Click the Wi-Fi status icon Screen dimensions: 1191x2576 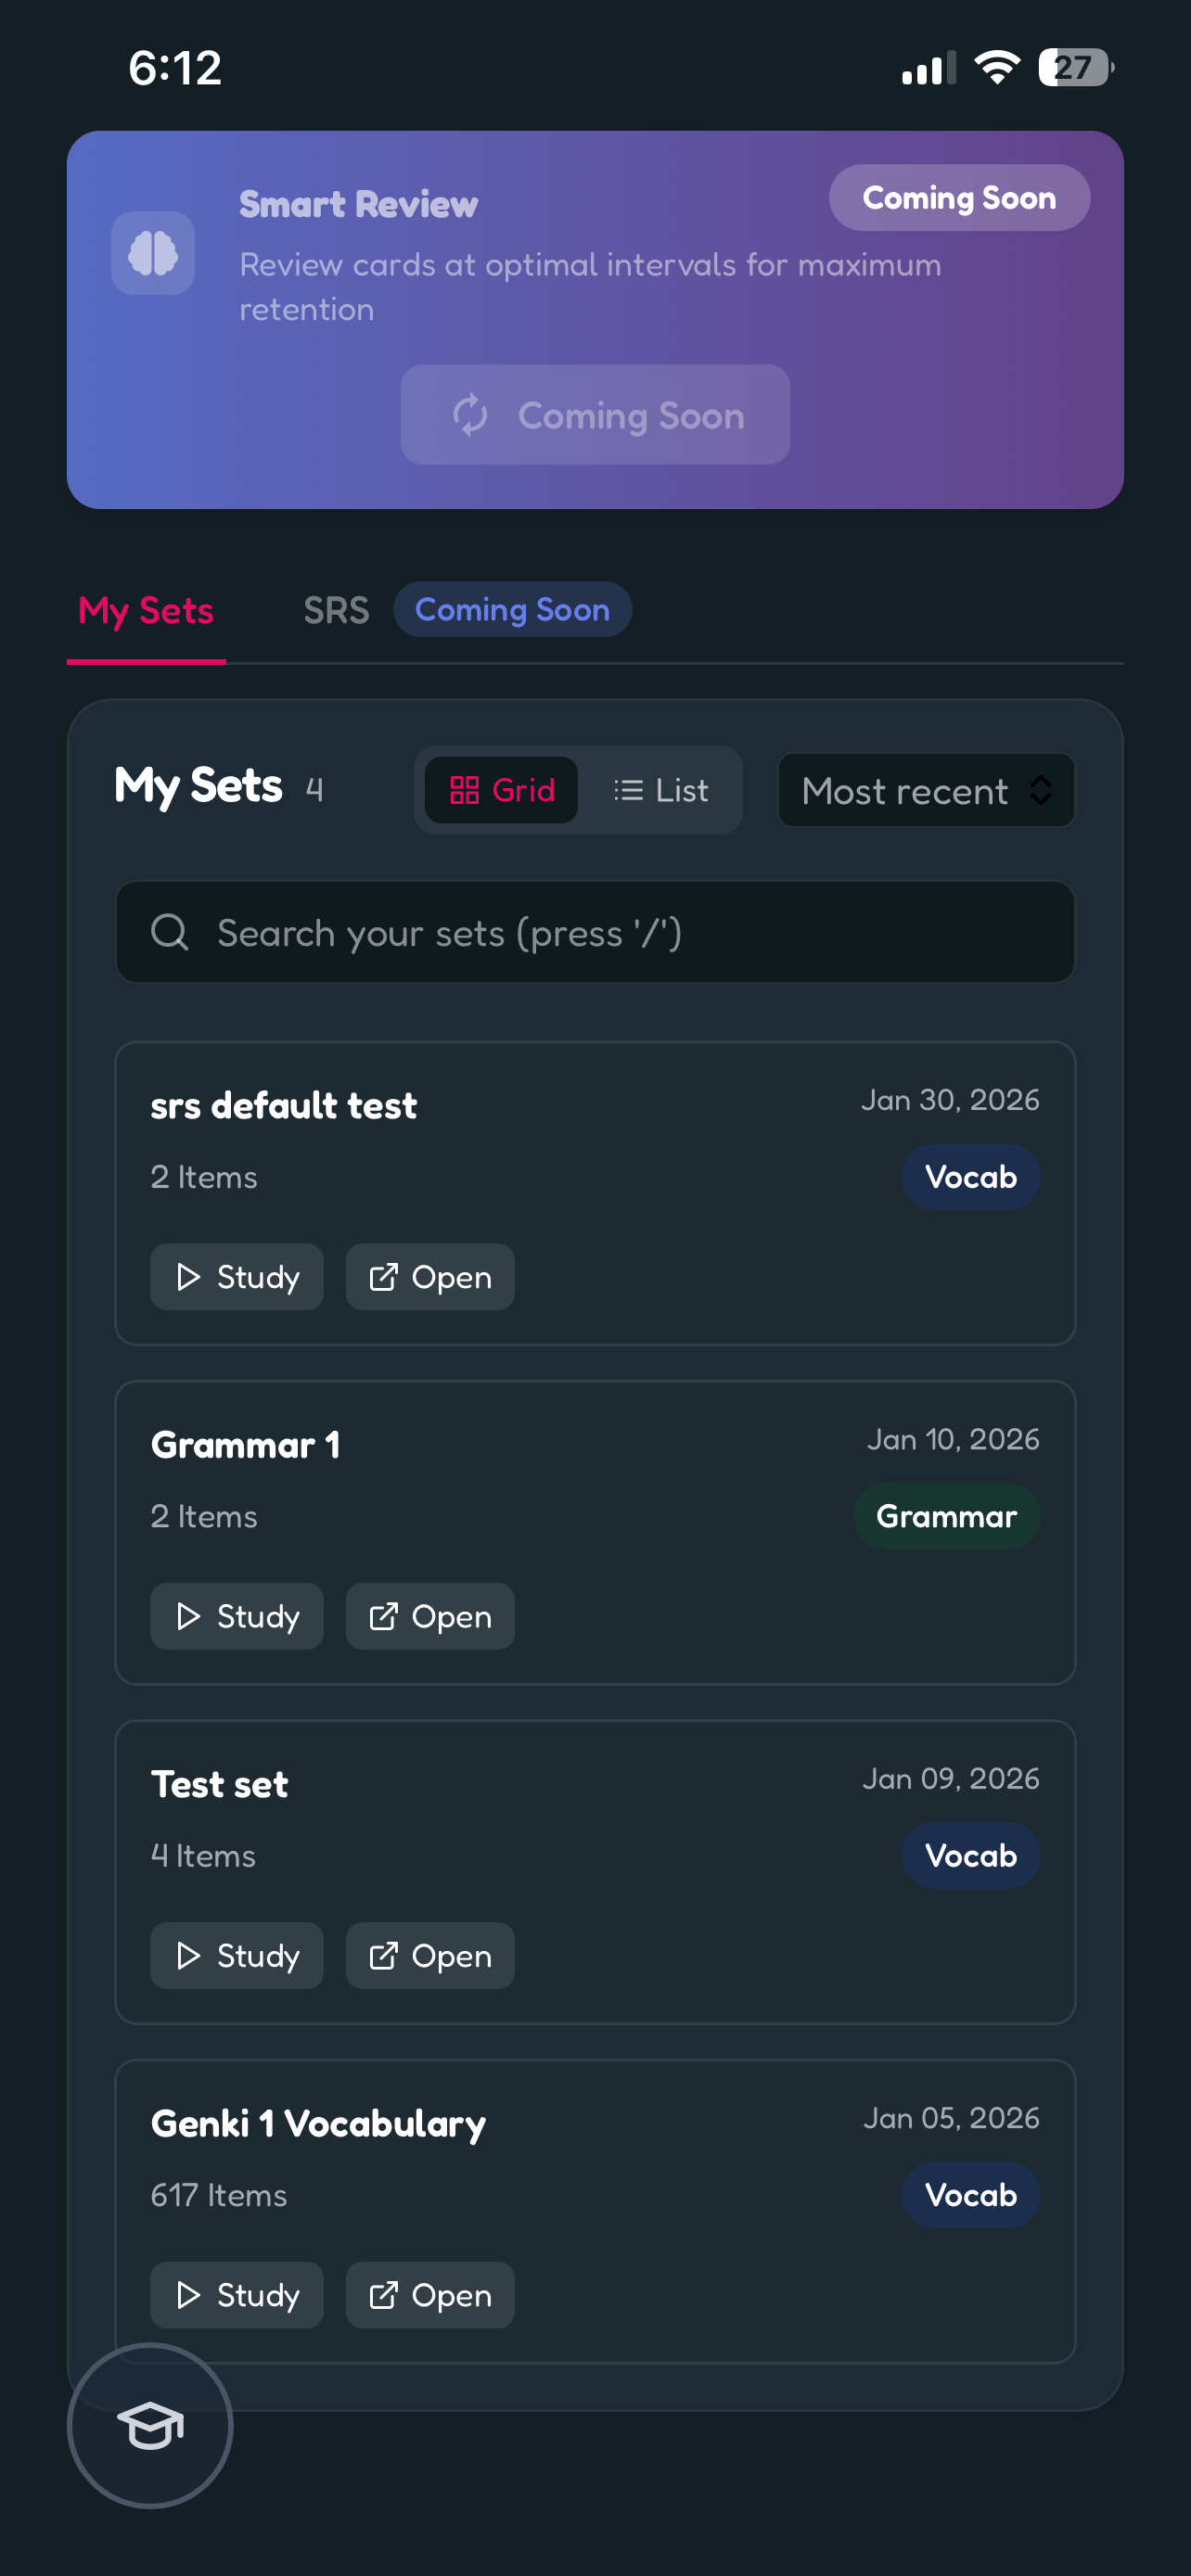coord(997,67)
